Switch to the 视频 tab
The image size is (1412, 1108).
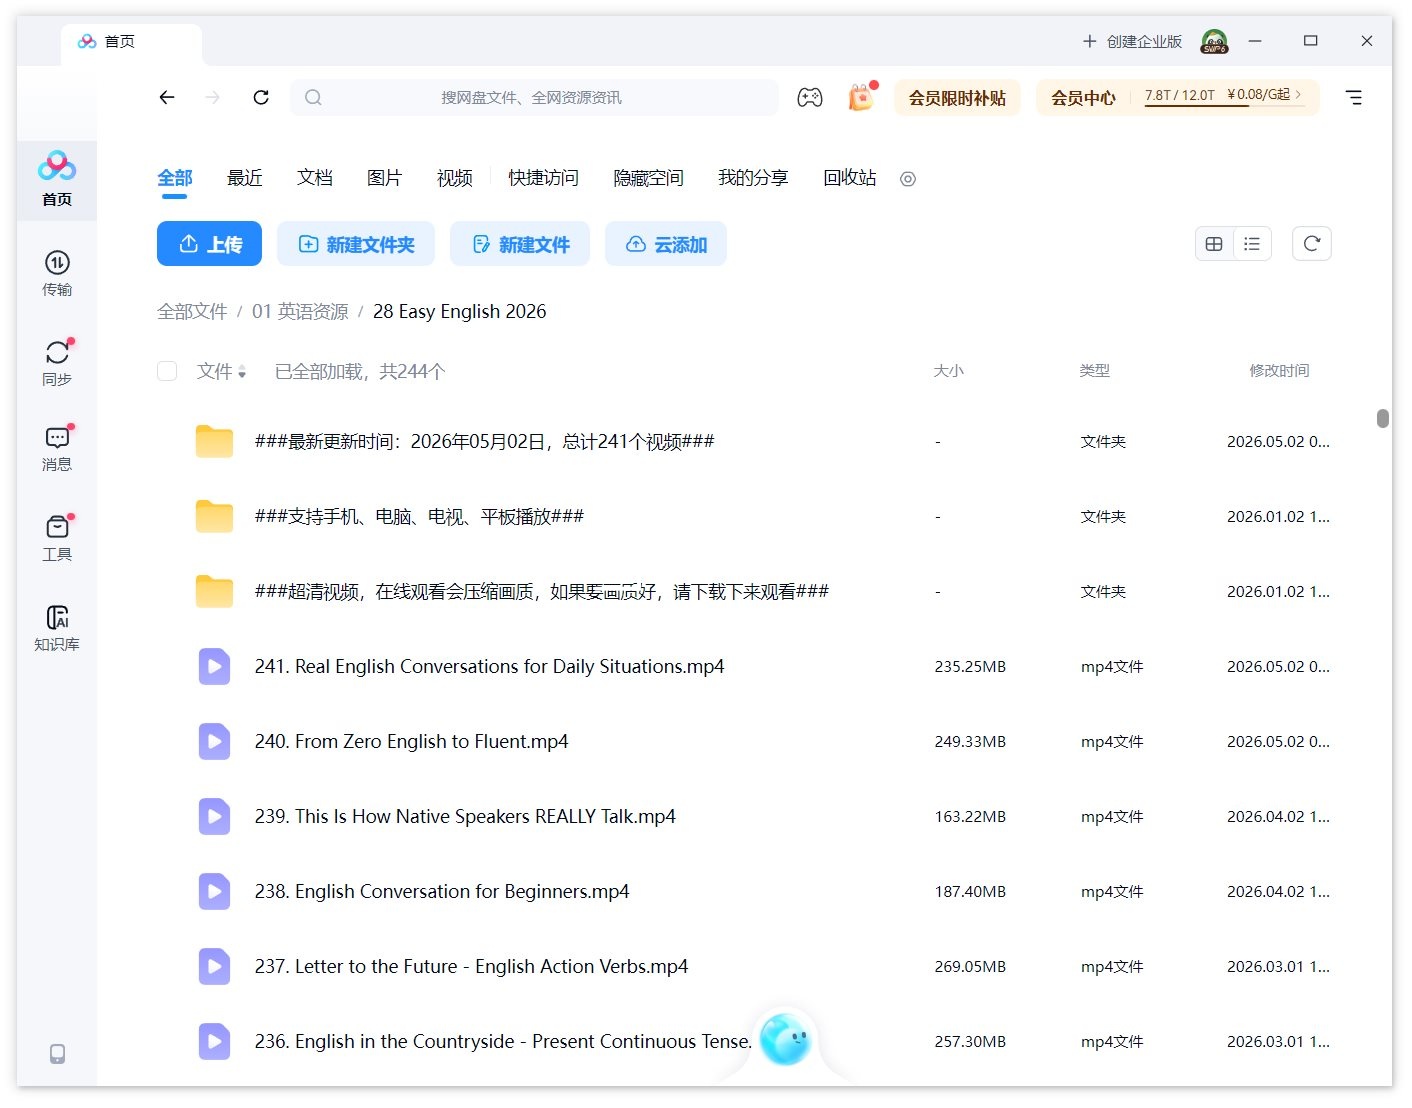(455, 178)
